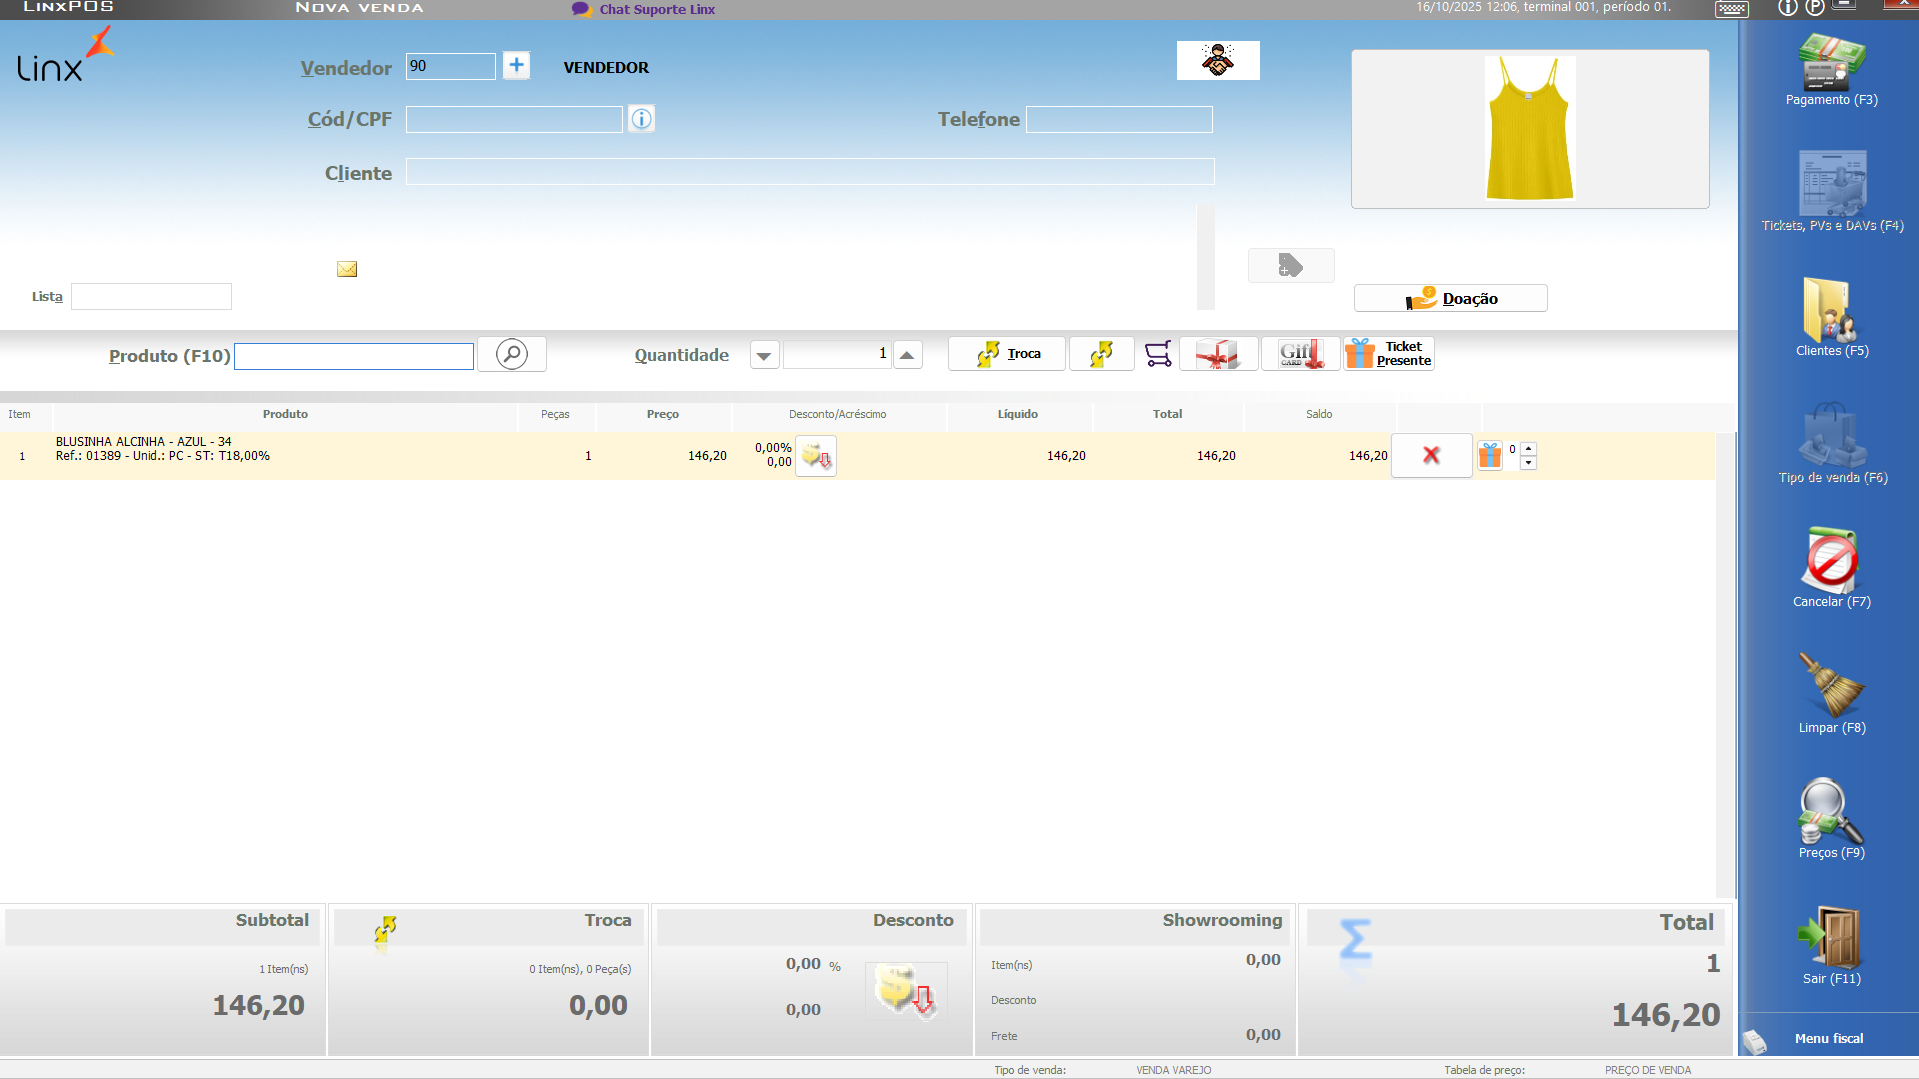Click the Lista input field
The height and width of the screenshot is (1079, 1919).
click(x=151, y=296)
